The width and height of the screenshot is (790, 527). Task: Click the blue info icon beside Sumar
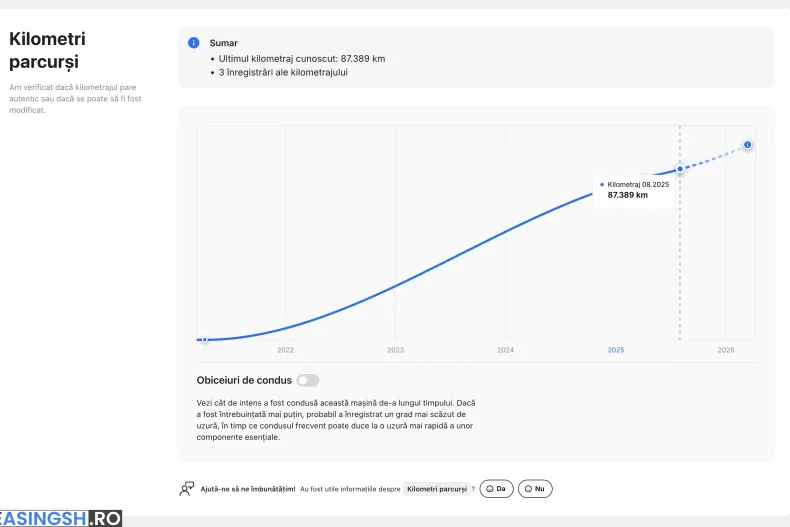[194, 43]
